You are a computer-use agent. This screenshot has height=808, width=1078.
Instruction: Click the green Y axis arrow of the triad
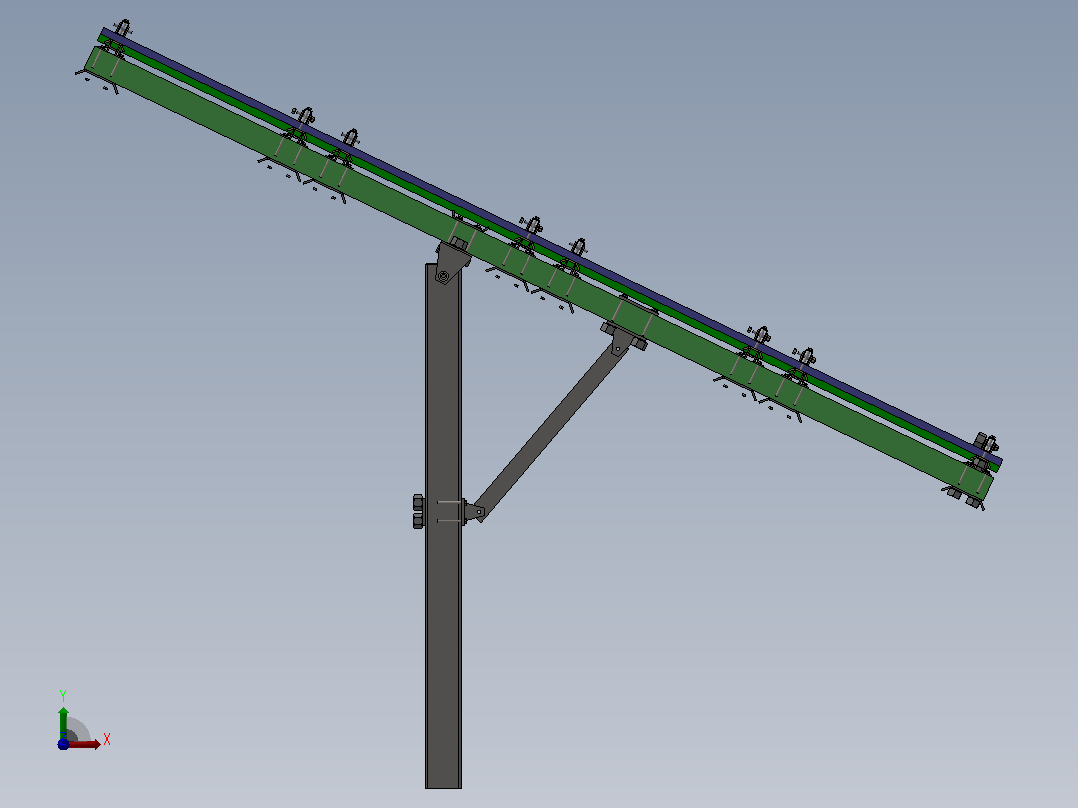(x=63, y=723)
